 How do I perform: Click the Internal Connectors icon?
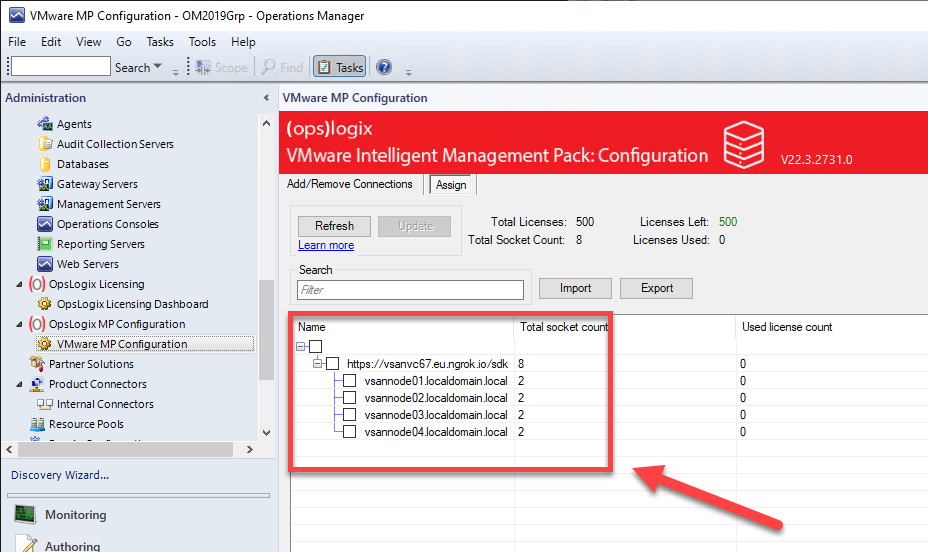pos(45,404)
